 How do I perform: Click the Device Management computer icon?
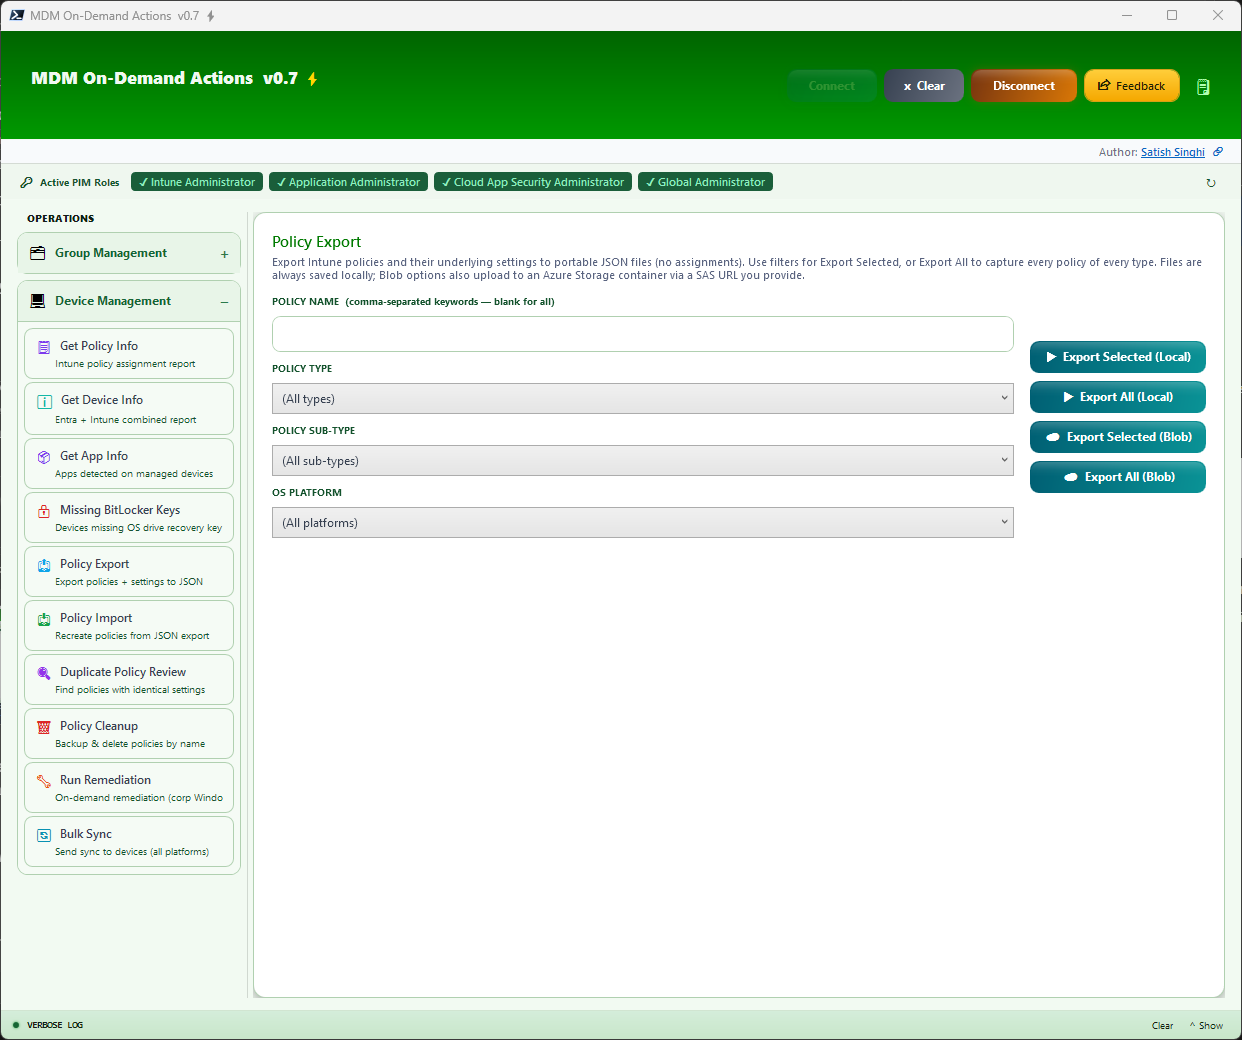(x=38, y=301)
